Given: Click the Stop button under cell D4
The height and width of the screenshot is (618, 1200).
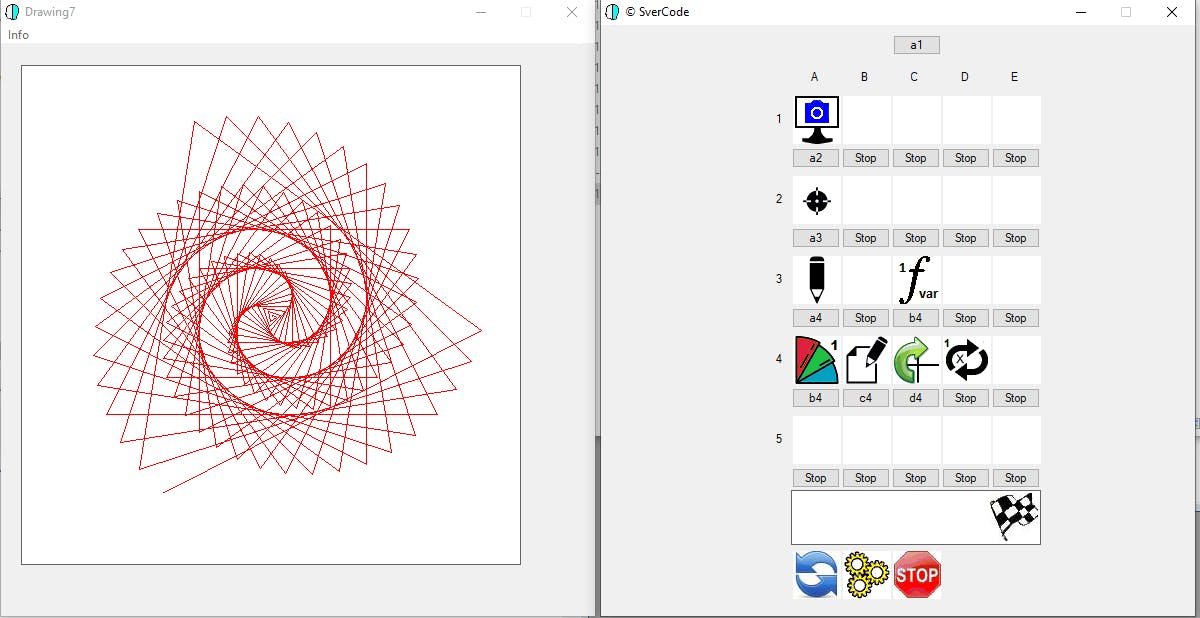Looking at the screenshot, I should click(966, 398).
